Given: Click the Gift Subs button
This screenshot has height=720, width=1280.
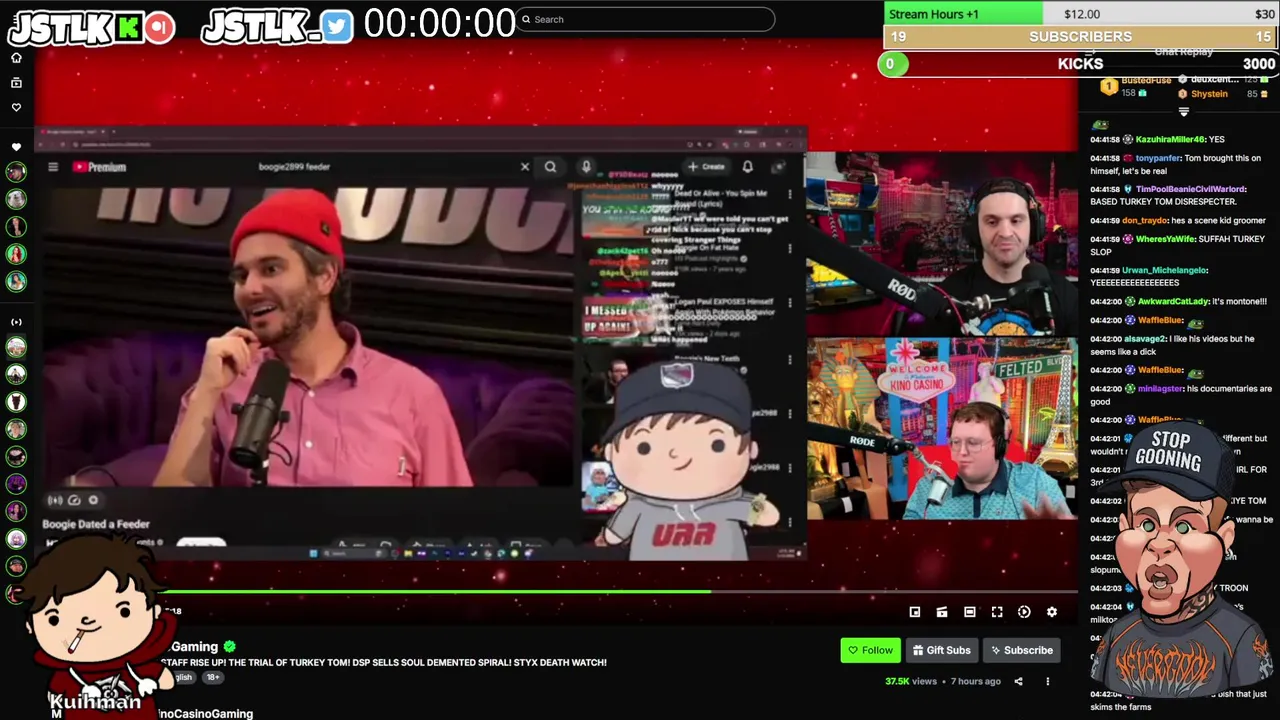Looking at the screenshot, I should coord(941,650).
